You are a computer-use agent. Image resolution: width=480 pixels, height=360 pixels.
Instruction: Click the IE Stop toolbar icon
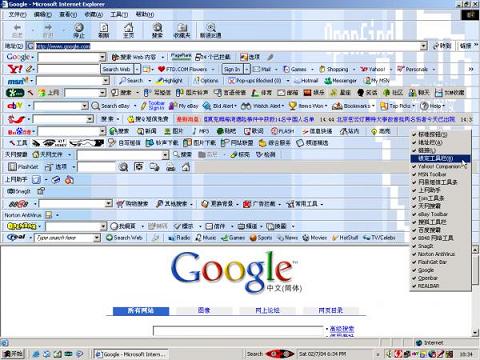click(79, 28)
